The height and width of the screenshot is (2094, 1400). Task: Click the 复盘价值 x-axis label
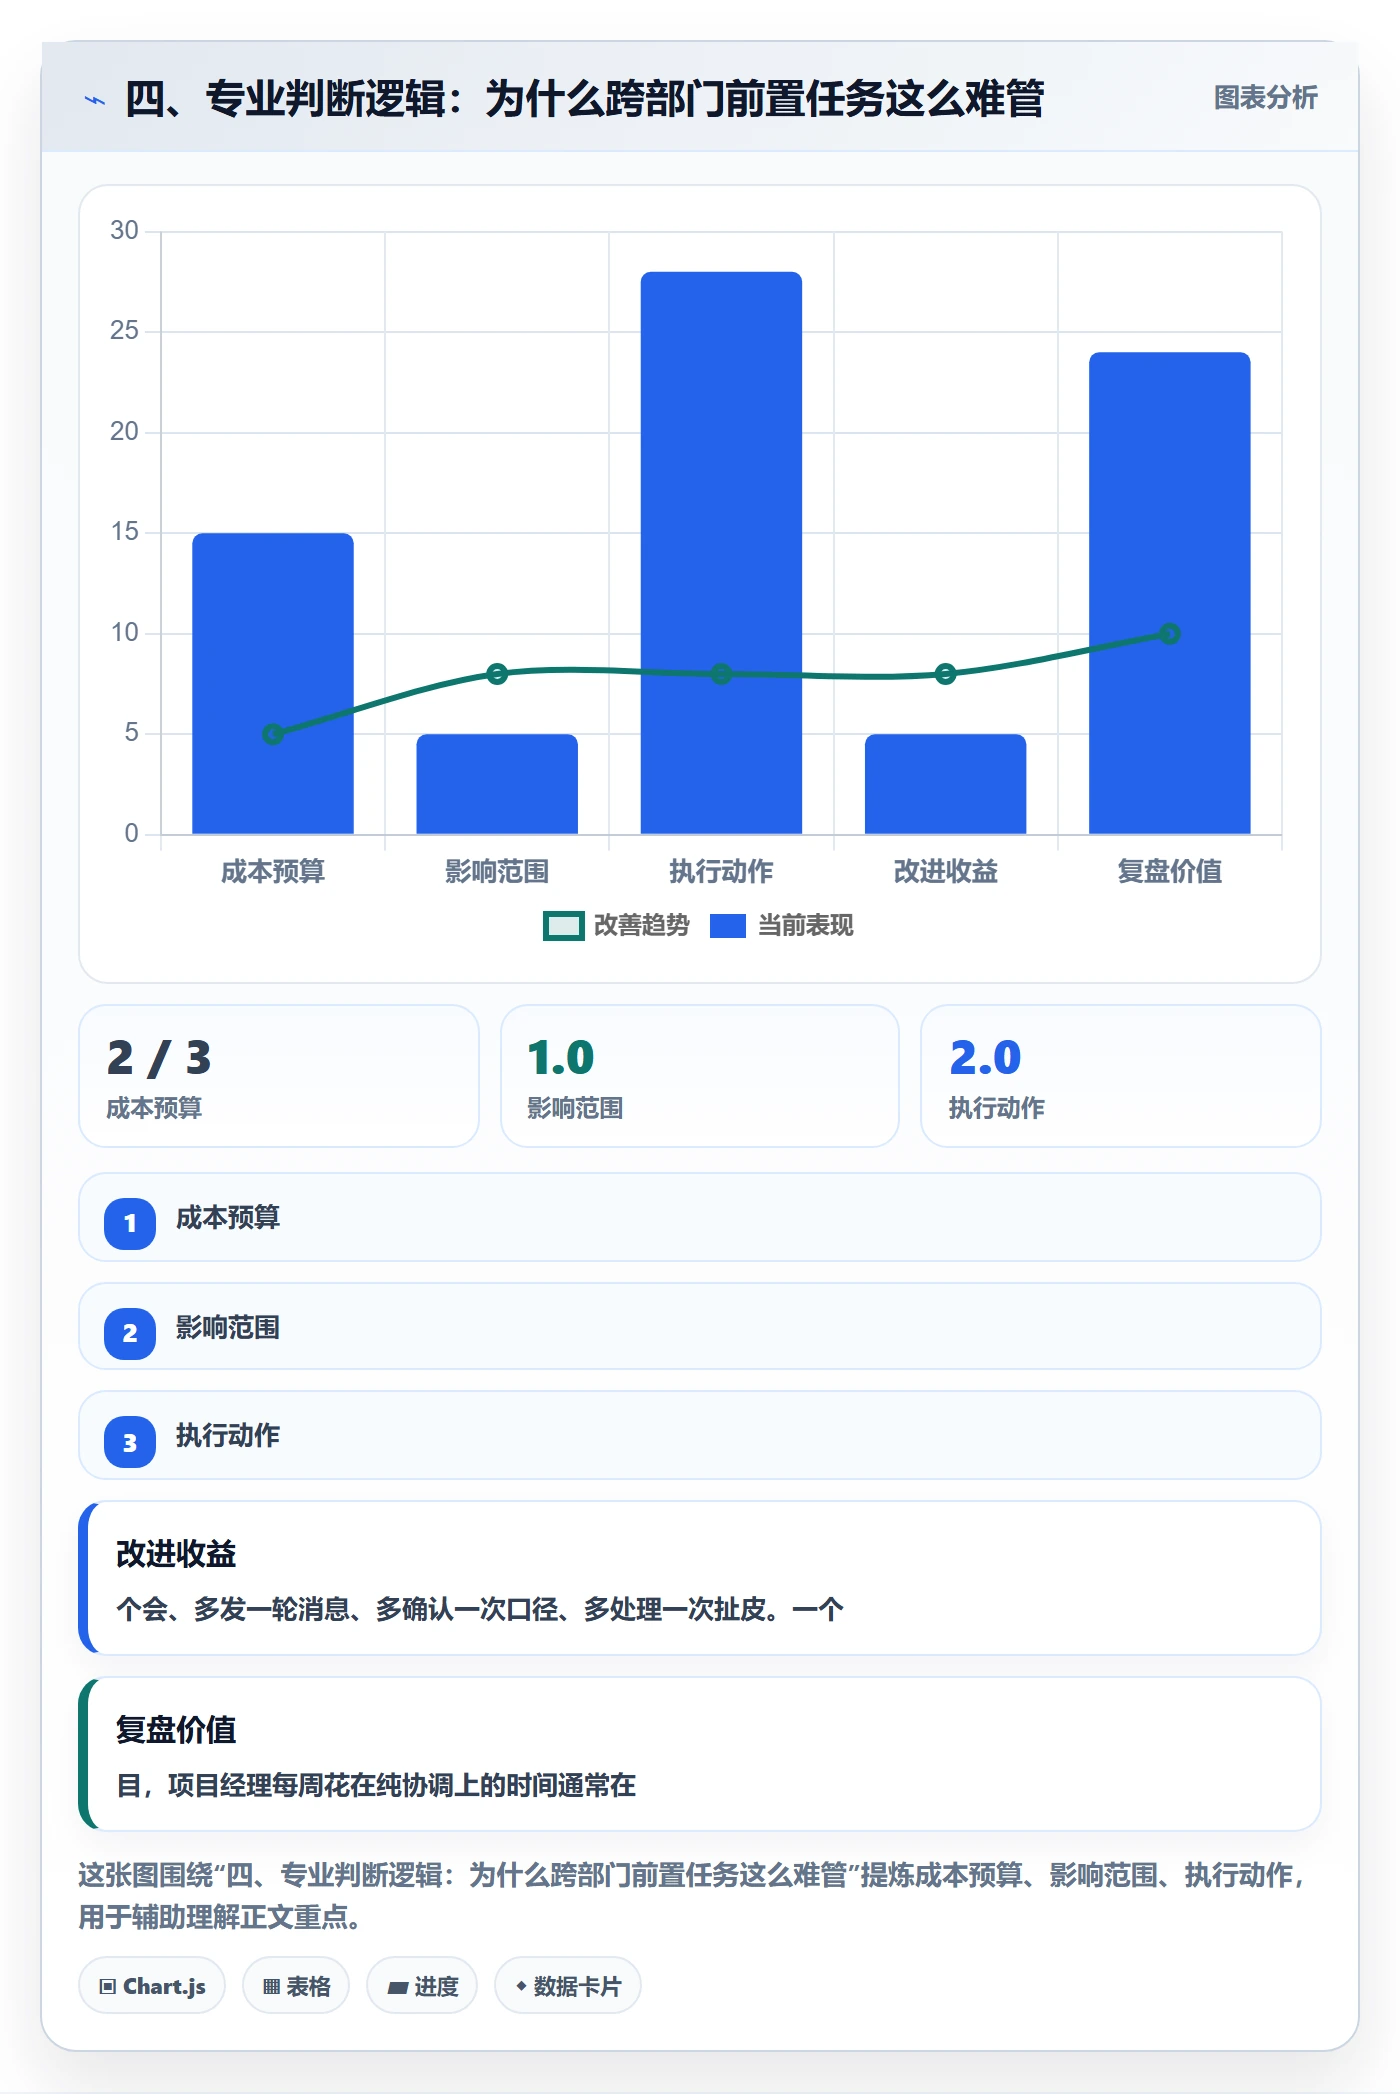point(1170,872)
